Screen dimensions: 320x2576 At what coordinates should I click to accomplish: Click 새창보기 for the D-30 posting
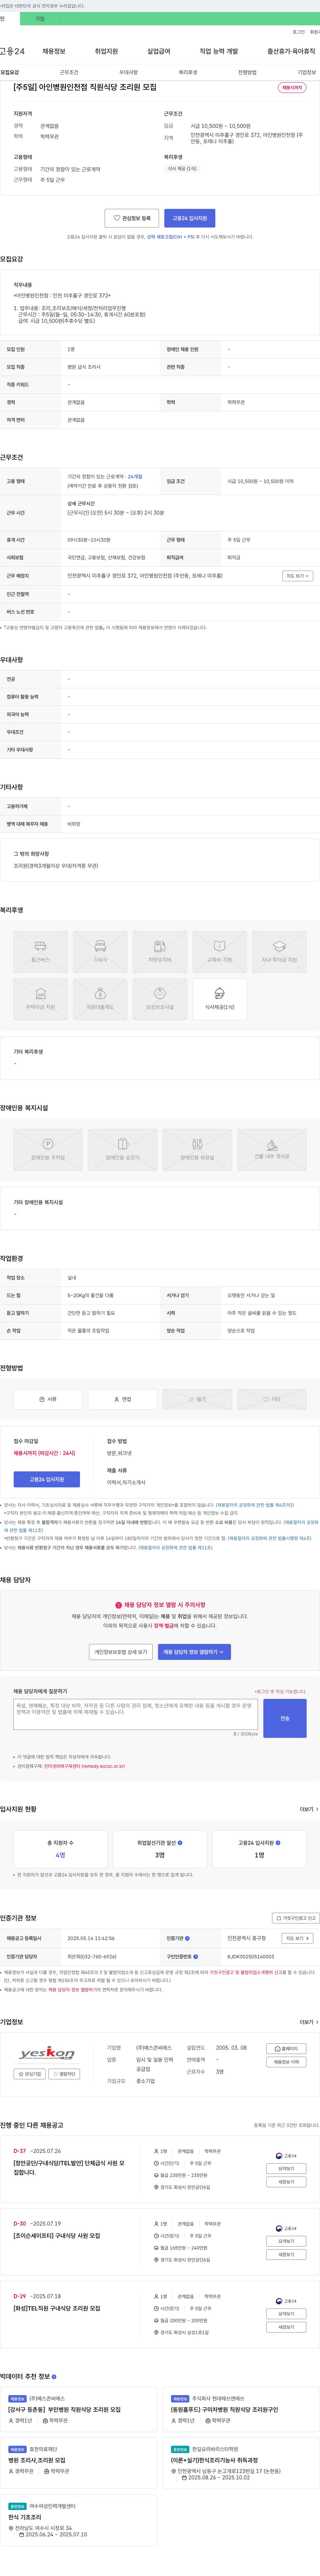[286, 2254]
